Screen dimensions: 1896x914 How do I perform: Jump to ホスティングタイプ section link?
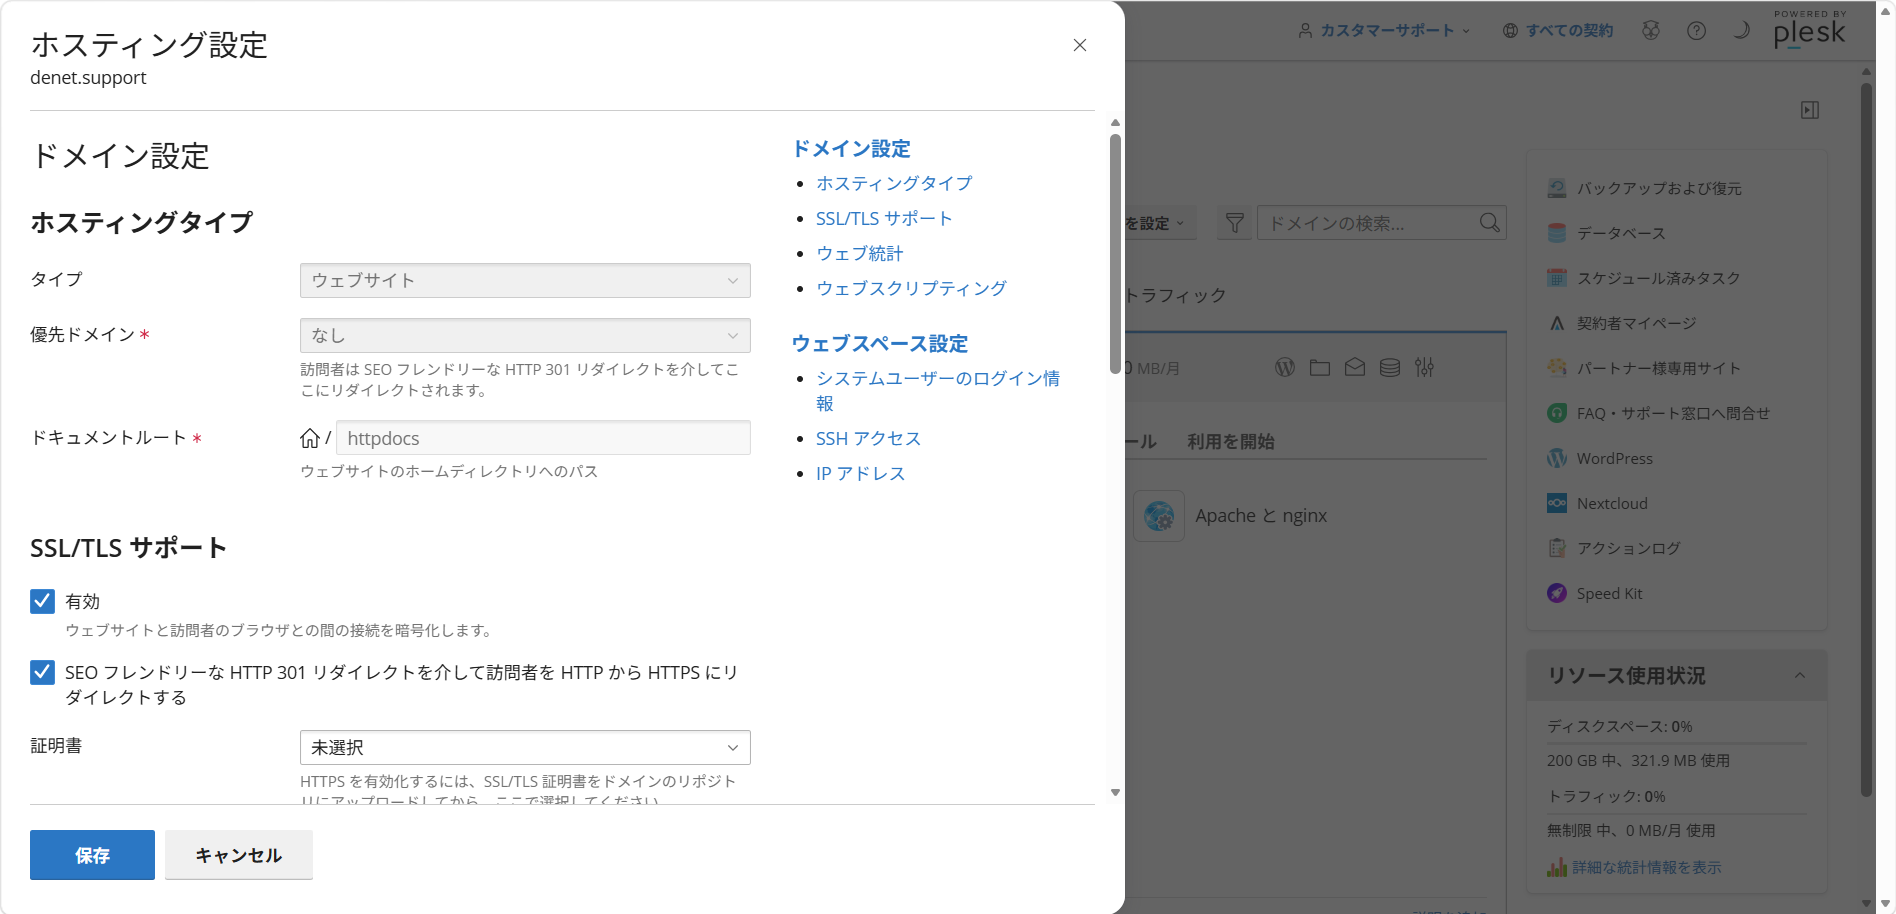(x=894, y=183)
